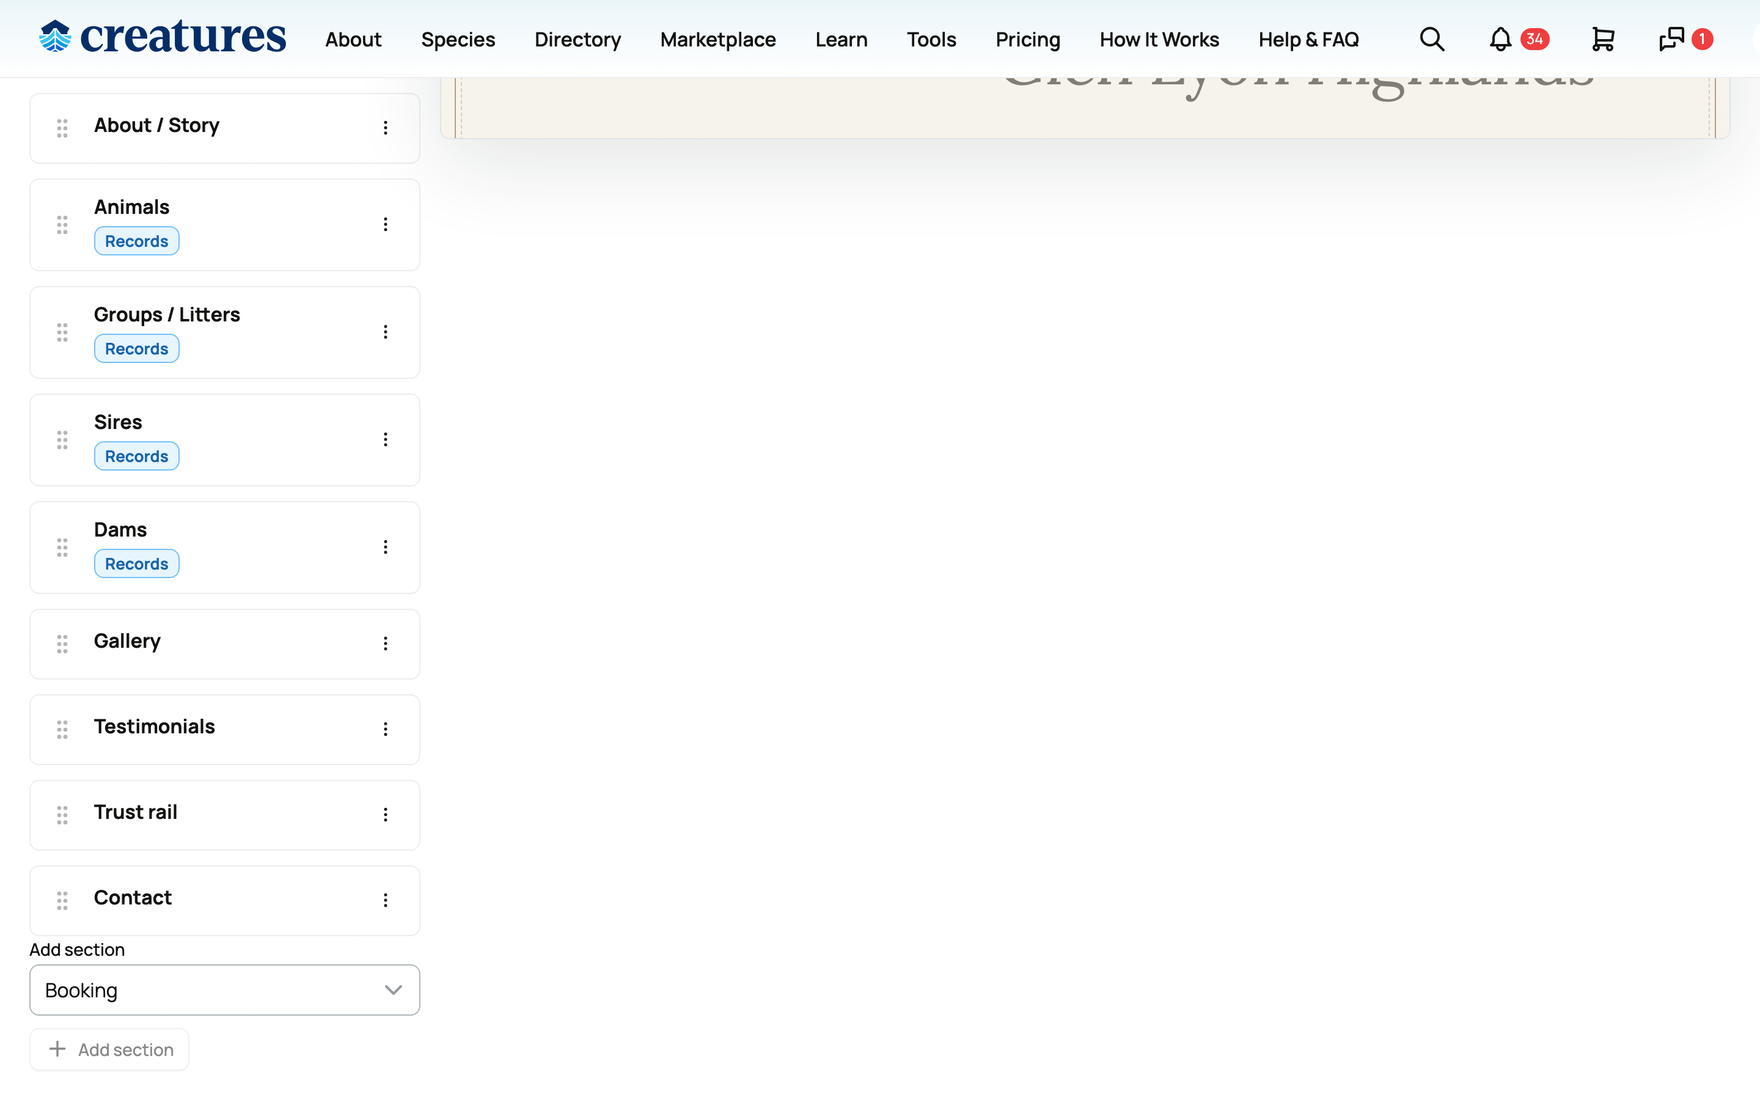Click Records badge under Sires
Image resolution: width=1760 pixels, height=1100 pixels.
[x=137, y=456]
